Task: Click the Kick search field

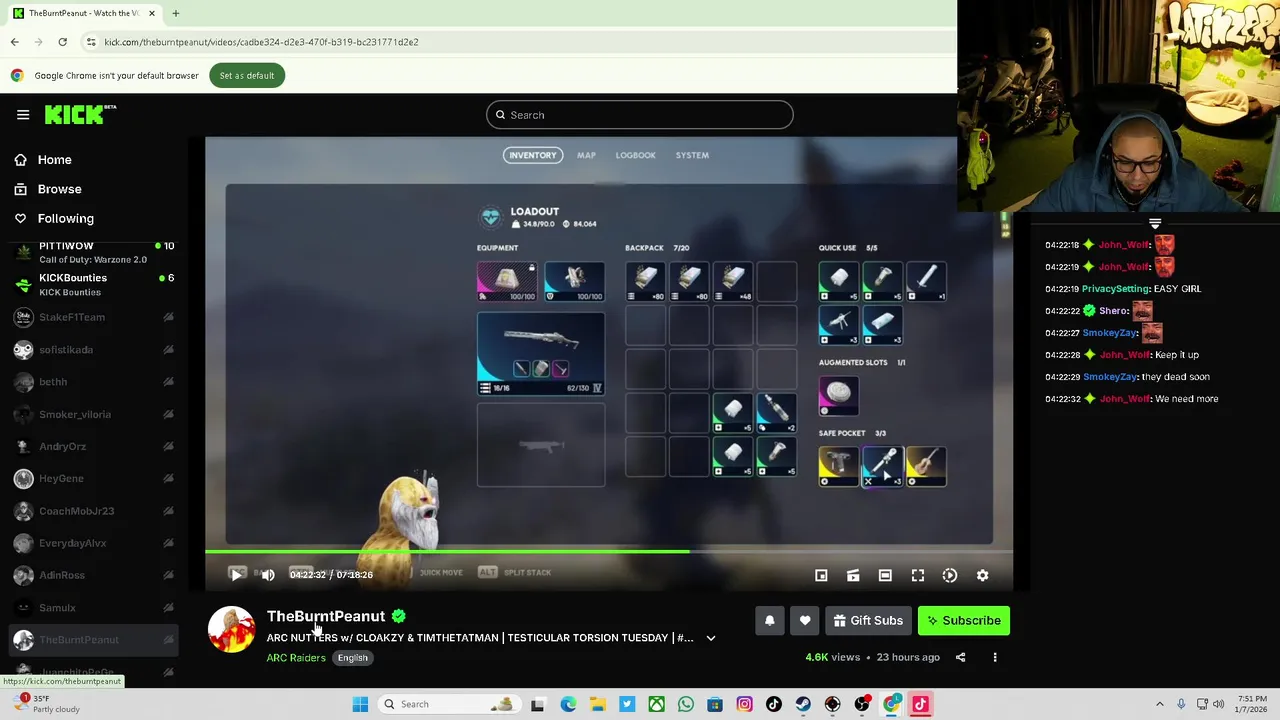Action: pyautogui.click(x=640, y=115)
